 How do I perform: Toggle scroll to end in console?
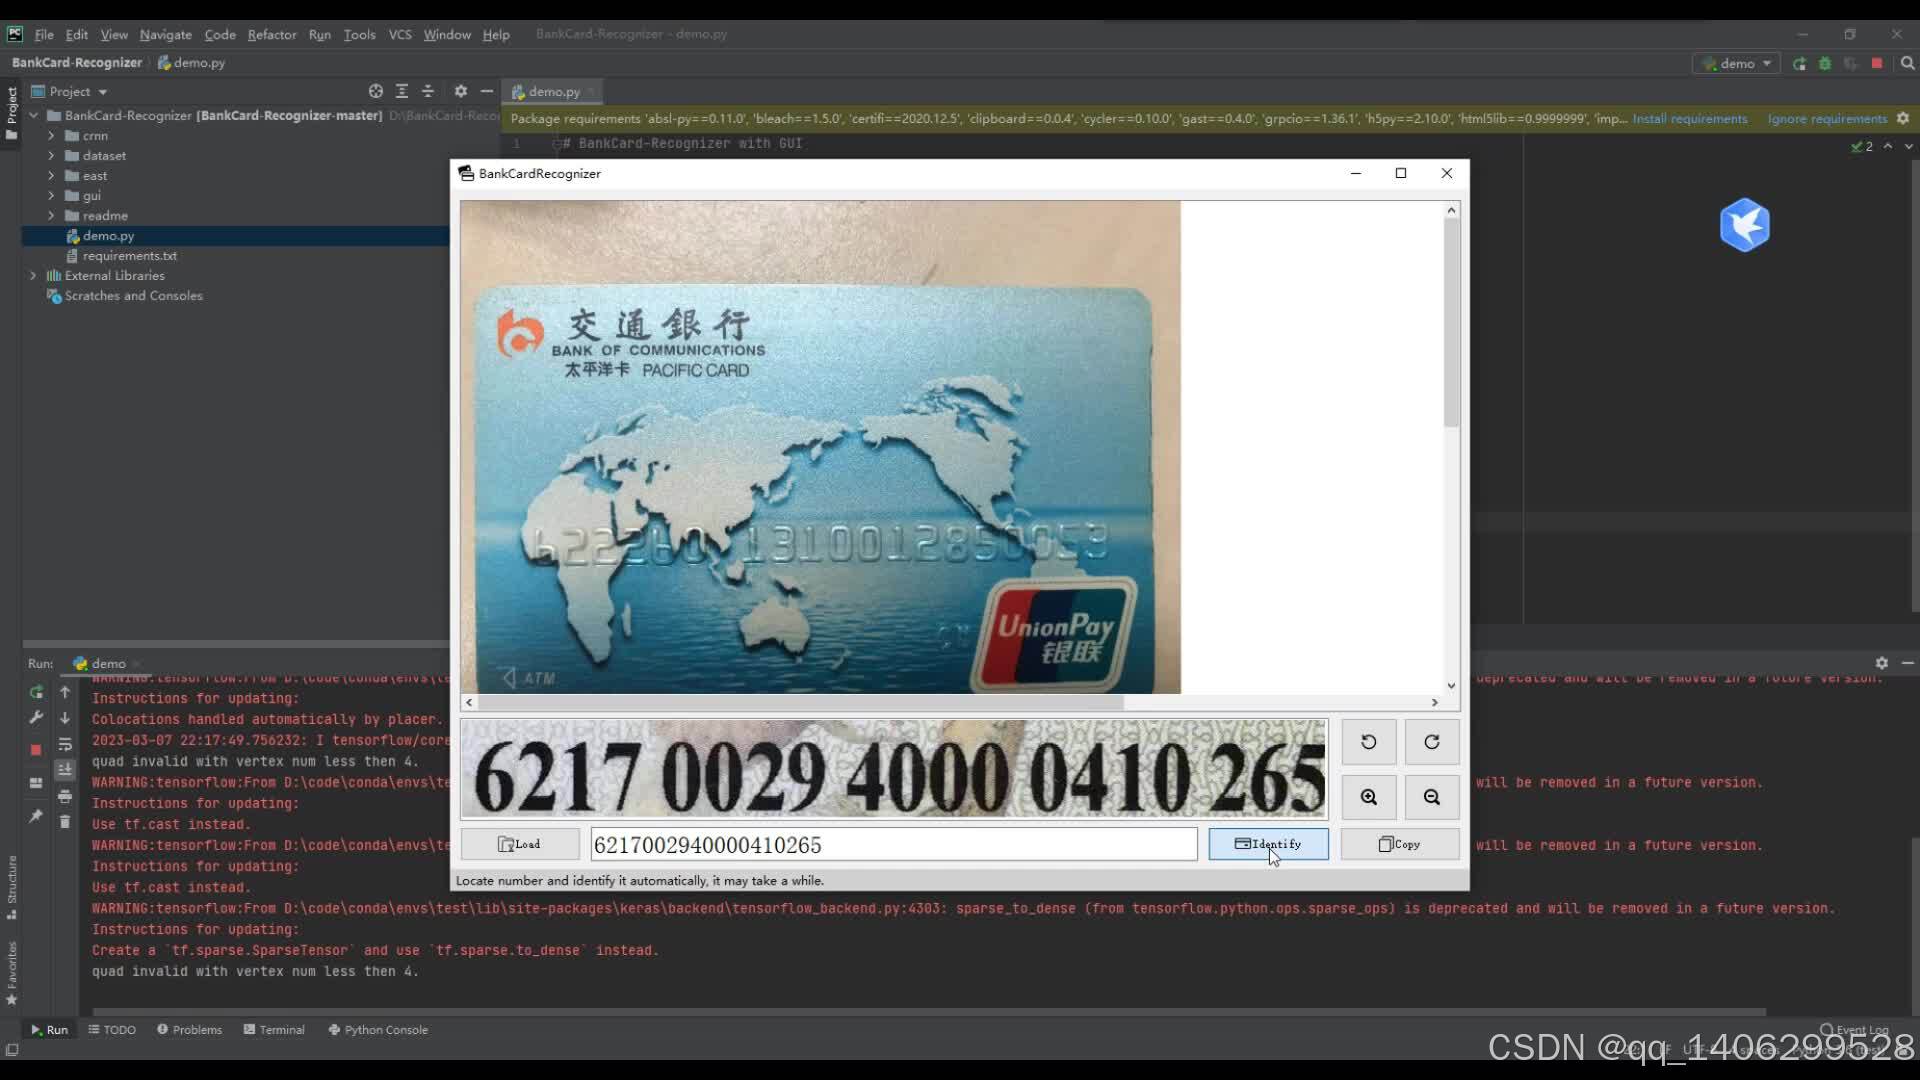click(65, 770)
